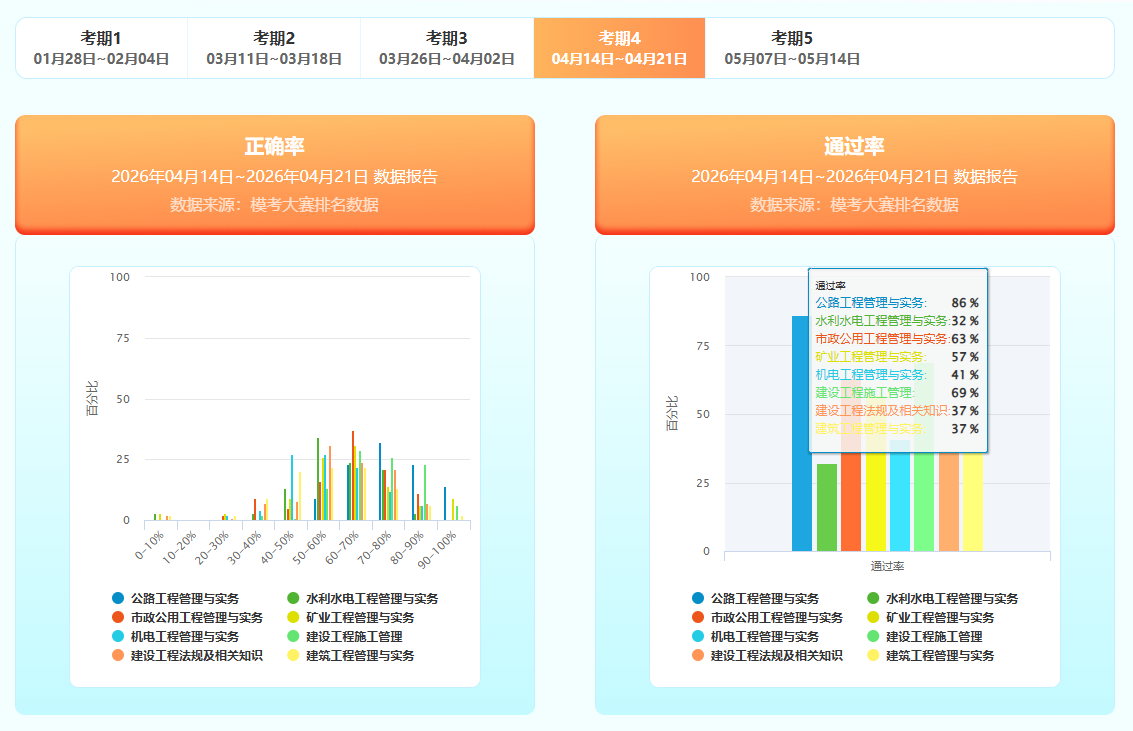1133x731 pixels.
Task: Click the 正确率 report header banner
Action: [x=275, y=175]
